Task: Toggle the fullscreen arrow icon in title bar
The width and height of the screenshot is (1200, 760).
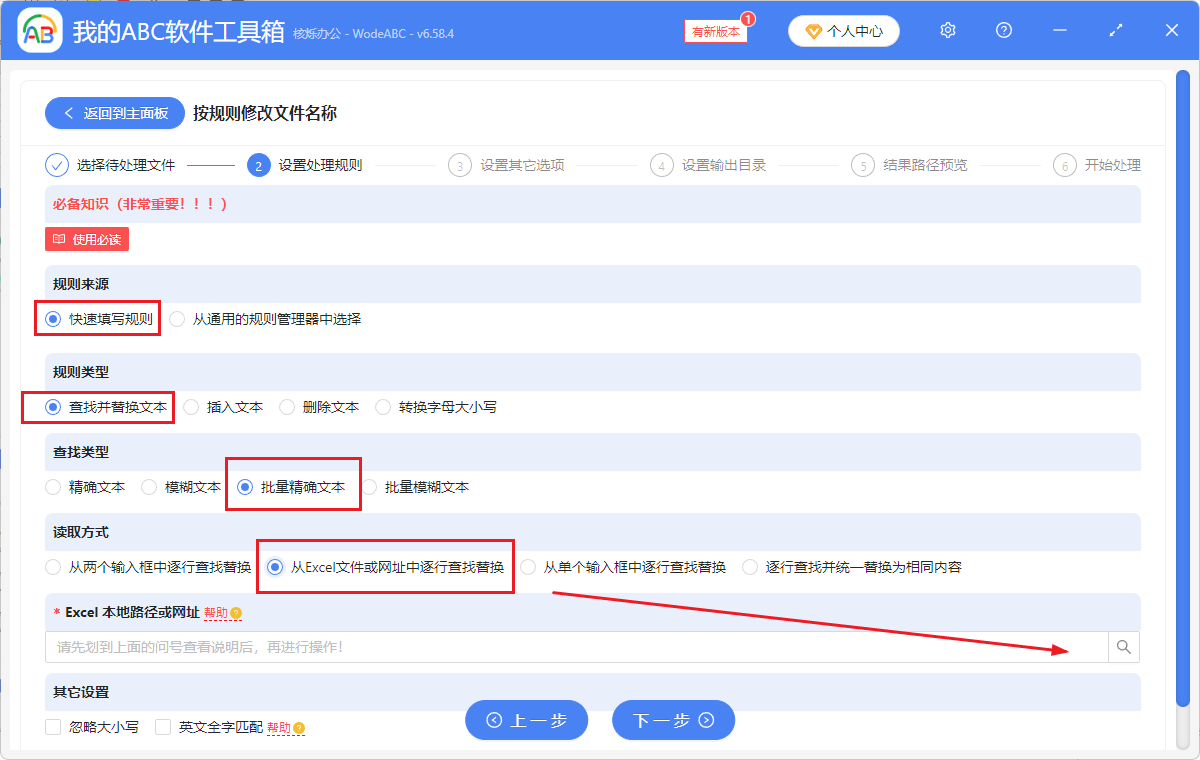Action: pyautogui.click(x=1115, y=30)
